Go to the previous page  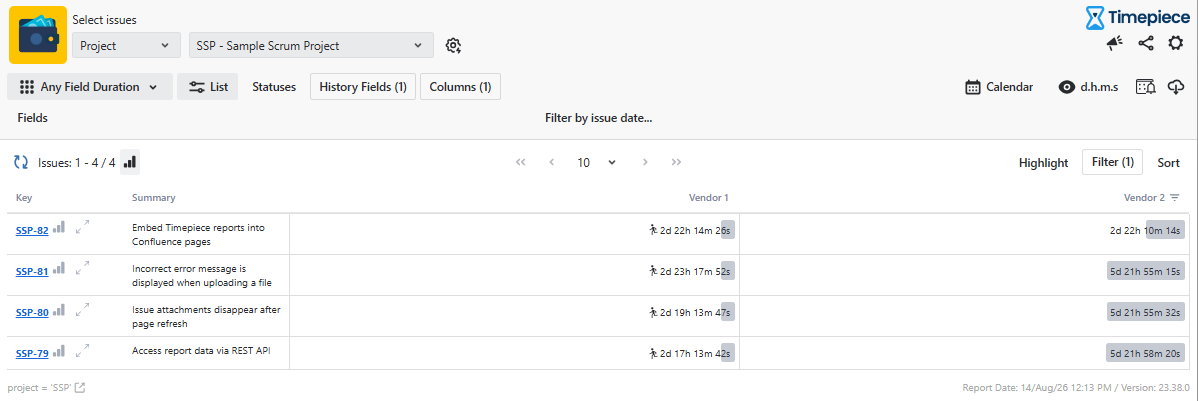pyautogui.click(x=552, y=162)
